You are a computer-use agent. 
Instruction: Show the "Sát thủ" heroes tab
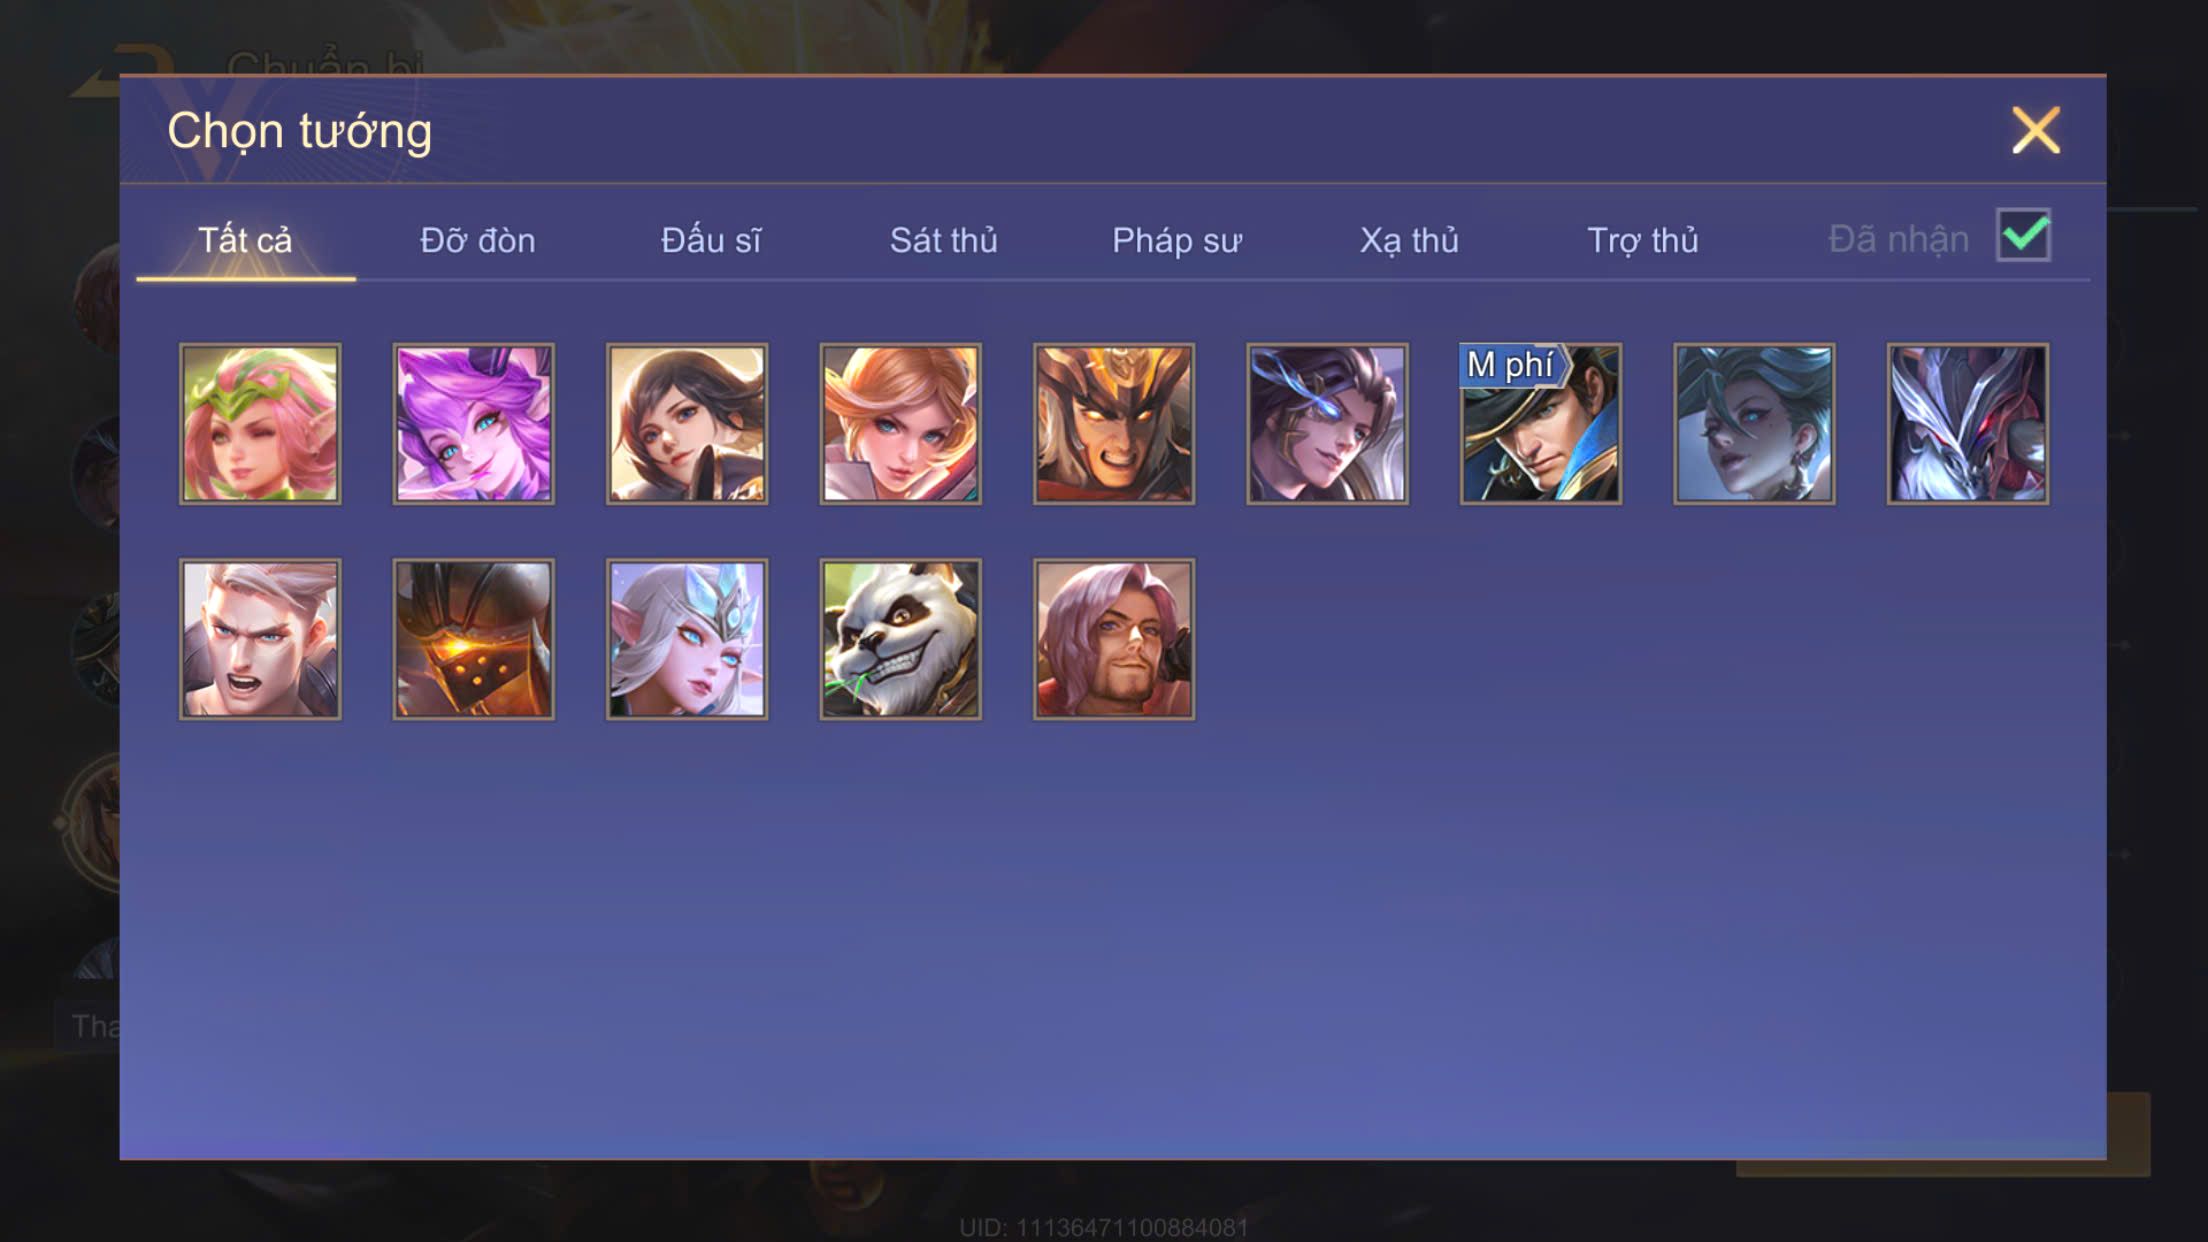pyautogui.click(x=943, y=241)
